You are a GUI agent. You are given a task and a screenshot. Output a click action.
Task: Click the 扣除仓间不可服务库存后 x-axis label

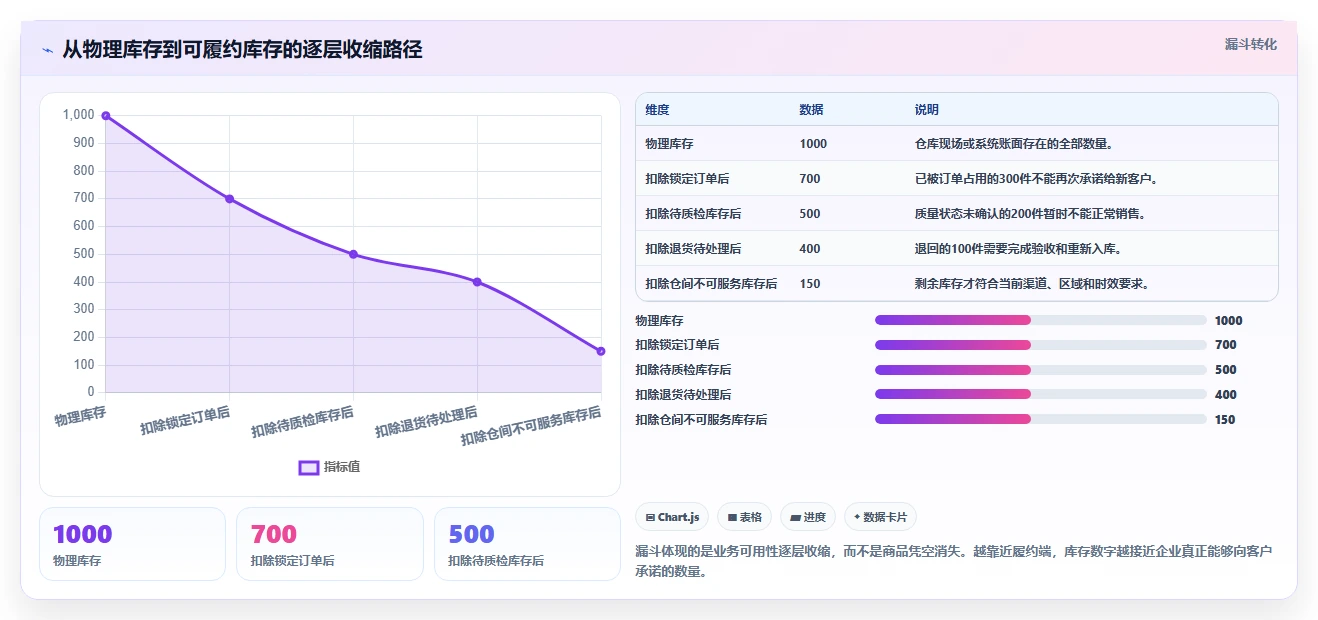(x=531, y=426)
